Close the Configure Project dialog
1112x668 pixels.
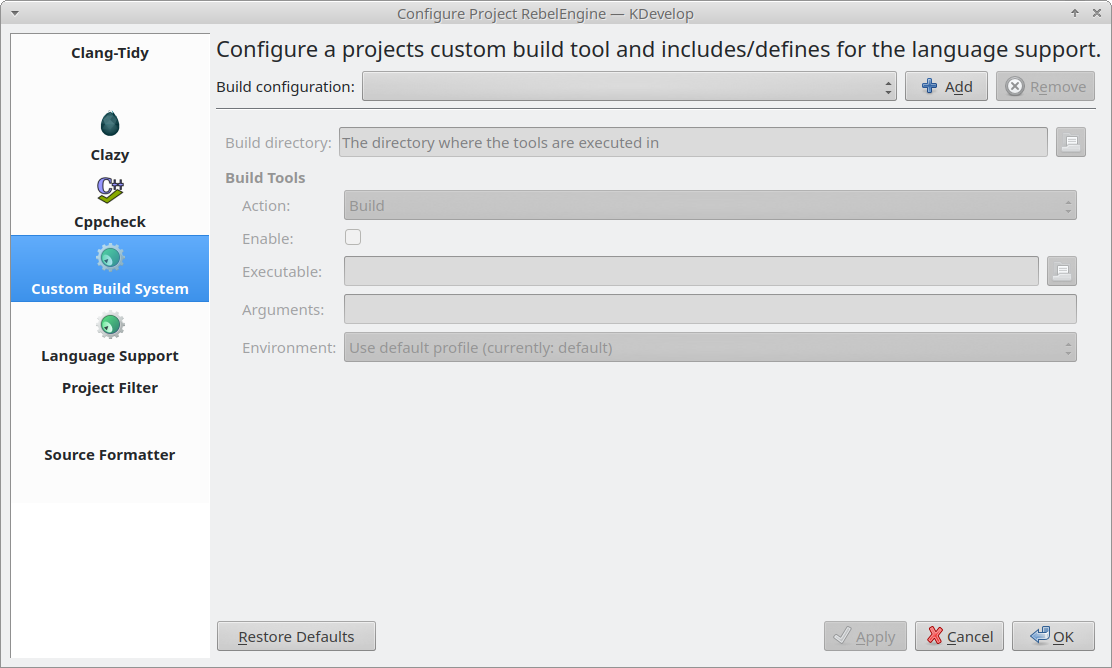pos(1096,13)
